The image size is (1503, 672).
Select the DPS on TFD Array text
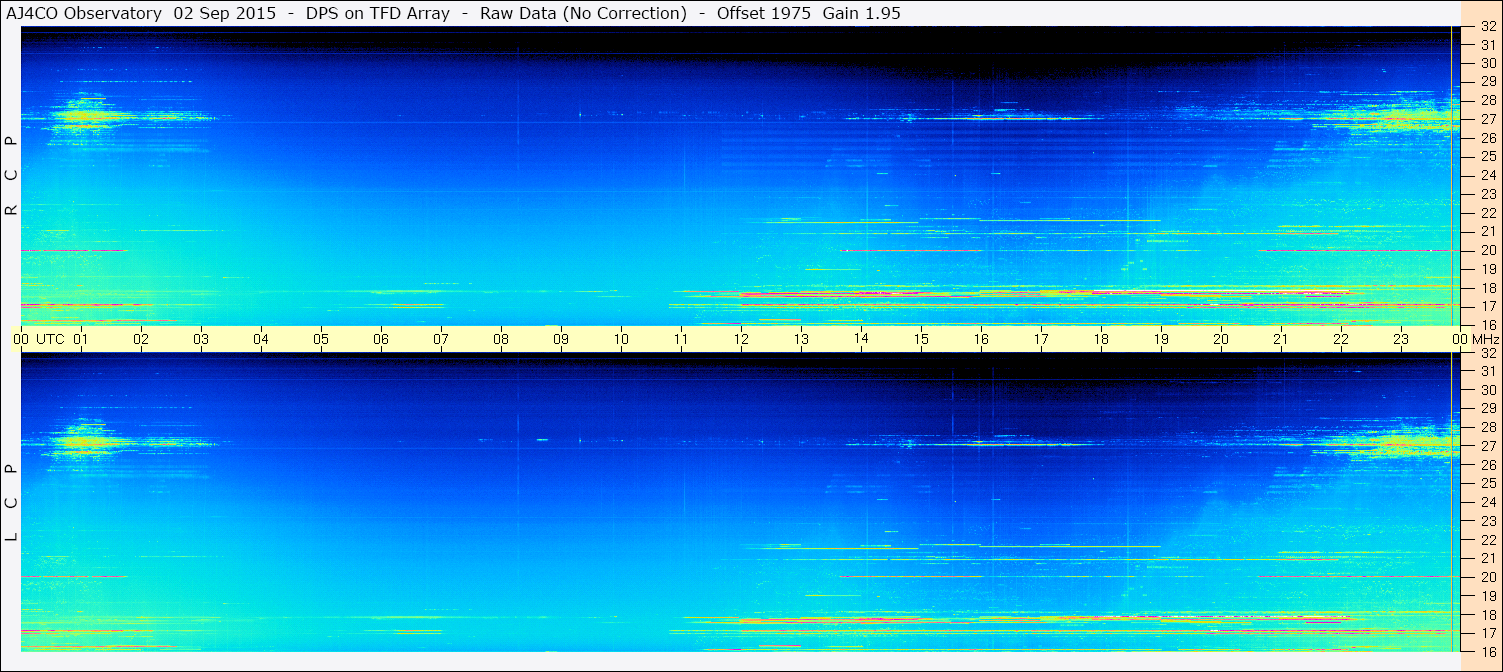[378, 13]
